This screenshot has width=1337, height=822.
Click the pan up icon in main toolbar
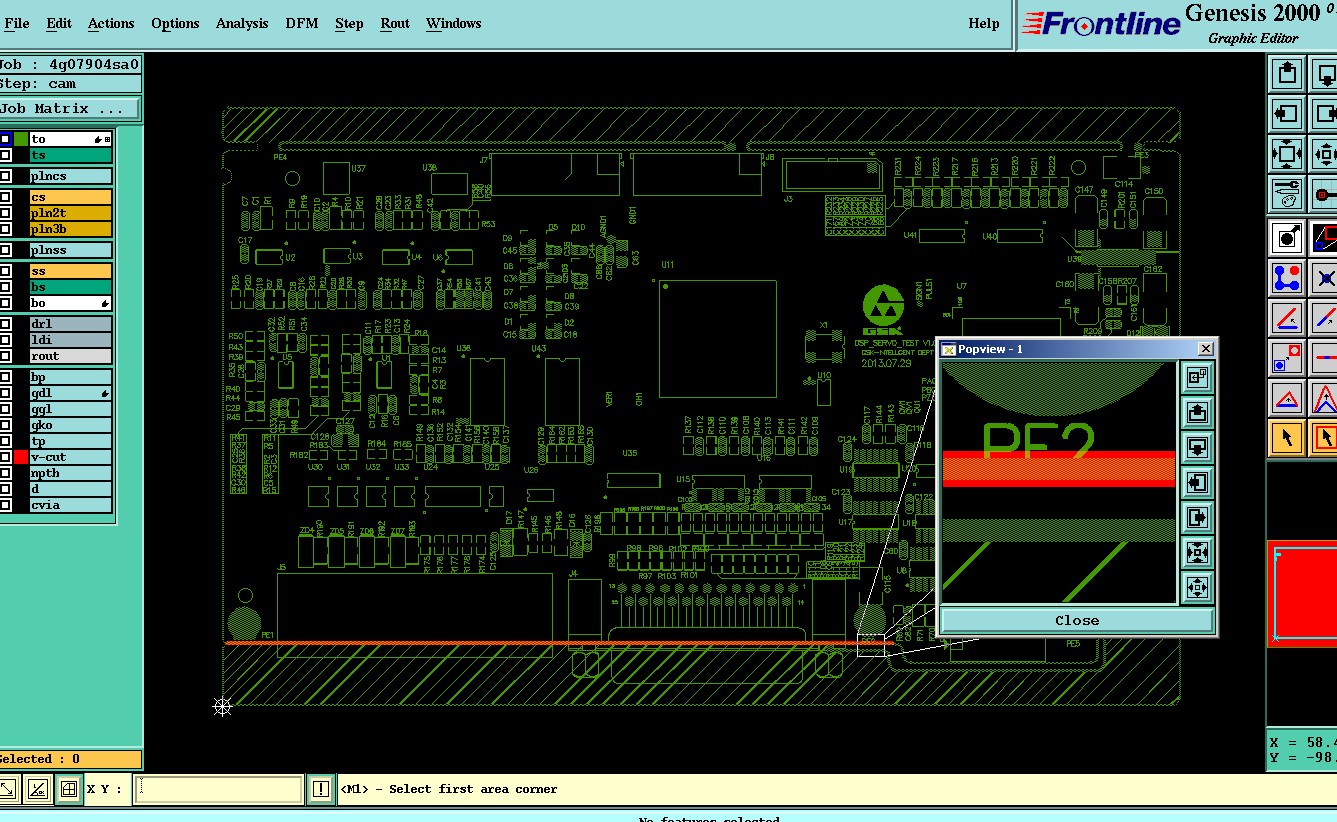pos(1287,74)
